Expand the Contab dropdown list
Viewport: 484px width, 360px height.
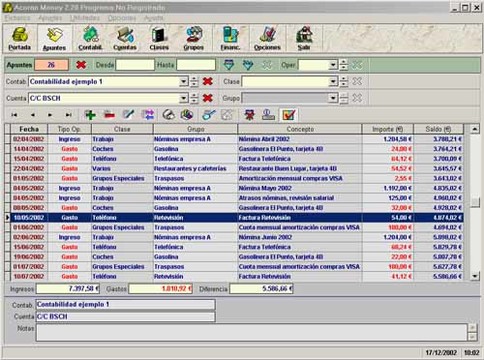183,81
